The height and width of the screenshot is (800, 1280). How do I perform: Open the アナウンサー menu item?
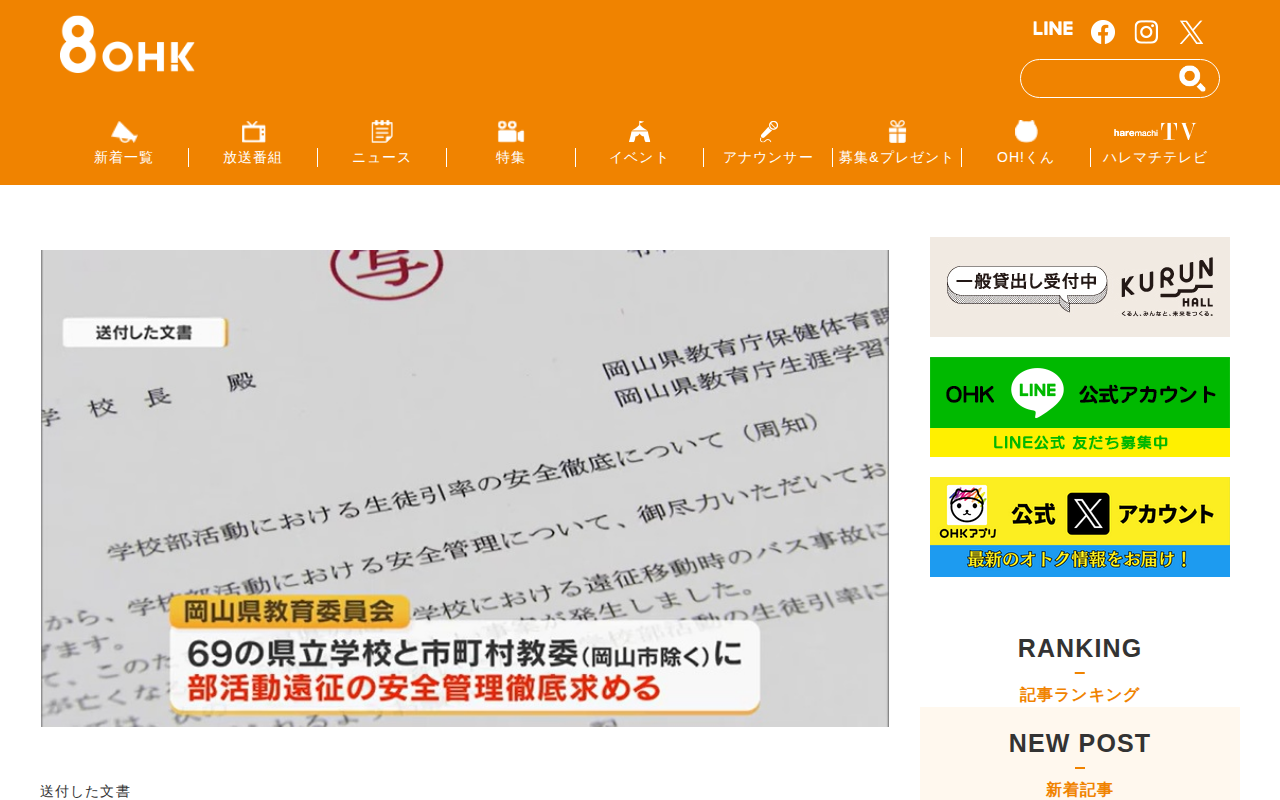point(768,158)
